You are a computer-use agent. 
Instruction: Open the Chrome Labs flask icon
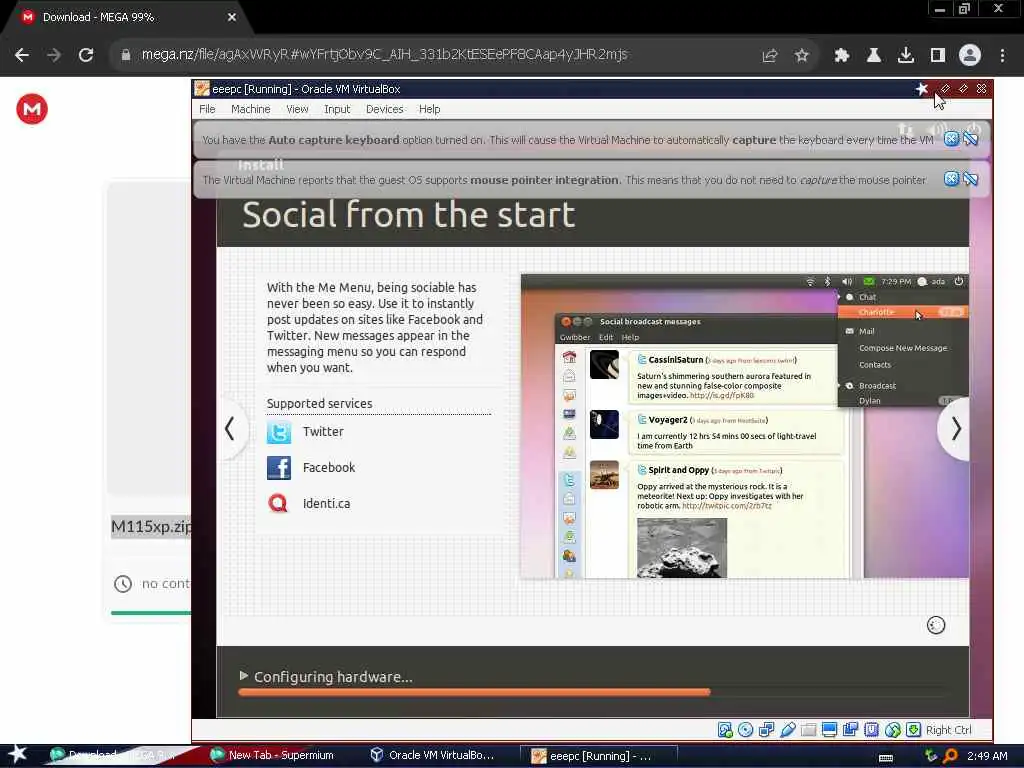(x=874, y=56)
